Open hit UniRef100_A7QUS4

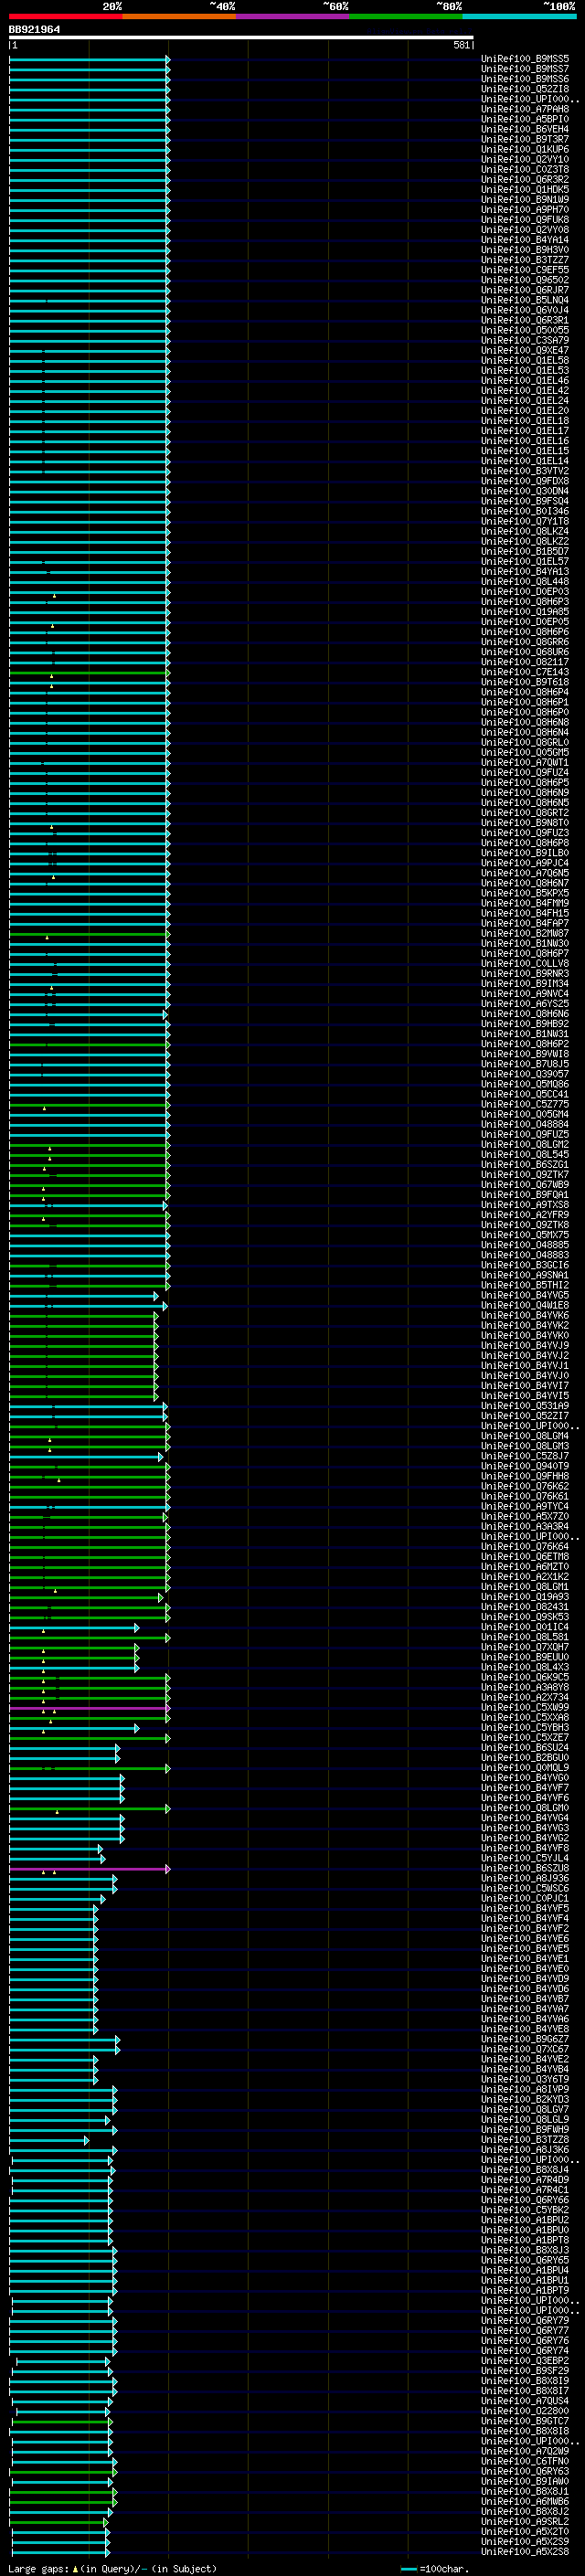tap(525, 2400)
